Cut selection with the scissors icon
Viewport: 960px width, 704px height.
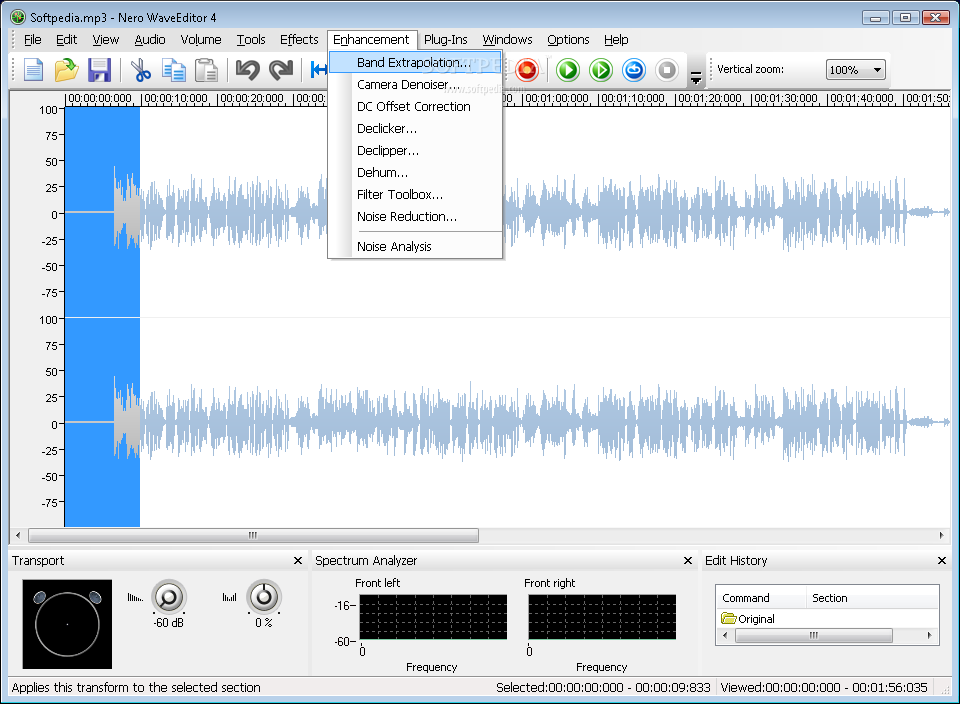point(141,70)
